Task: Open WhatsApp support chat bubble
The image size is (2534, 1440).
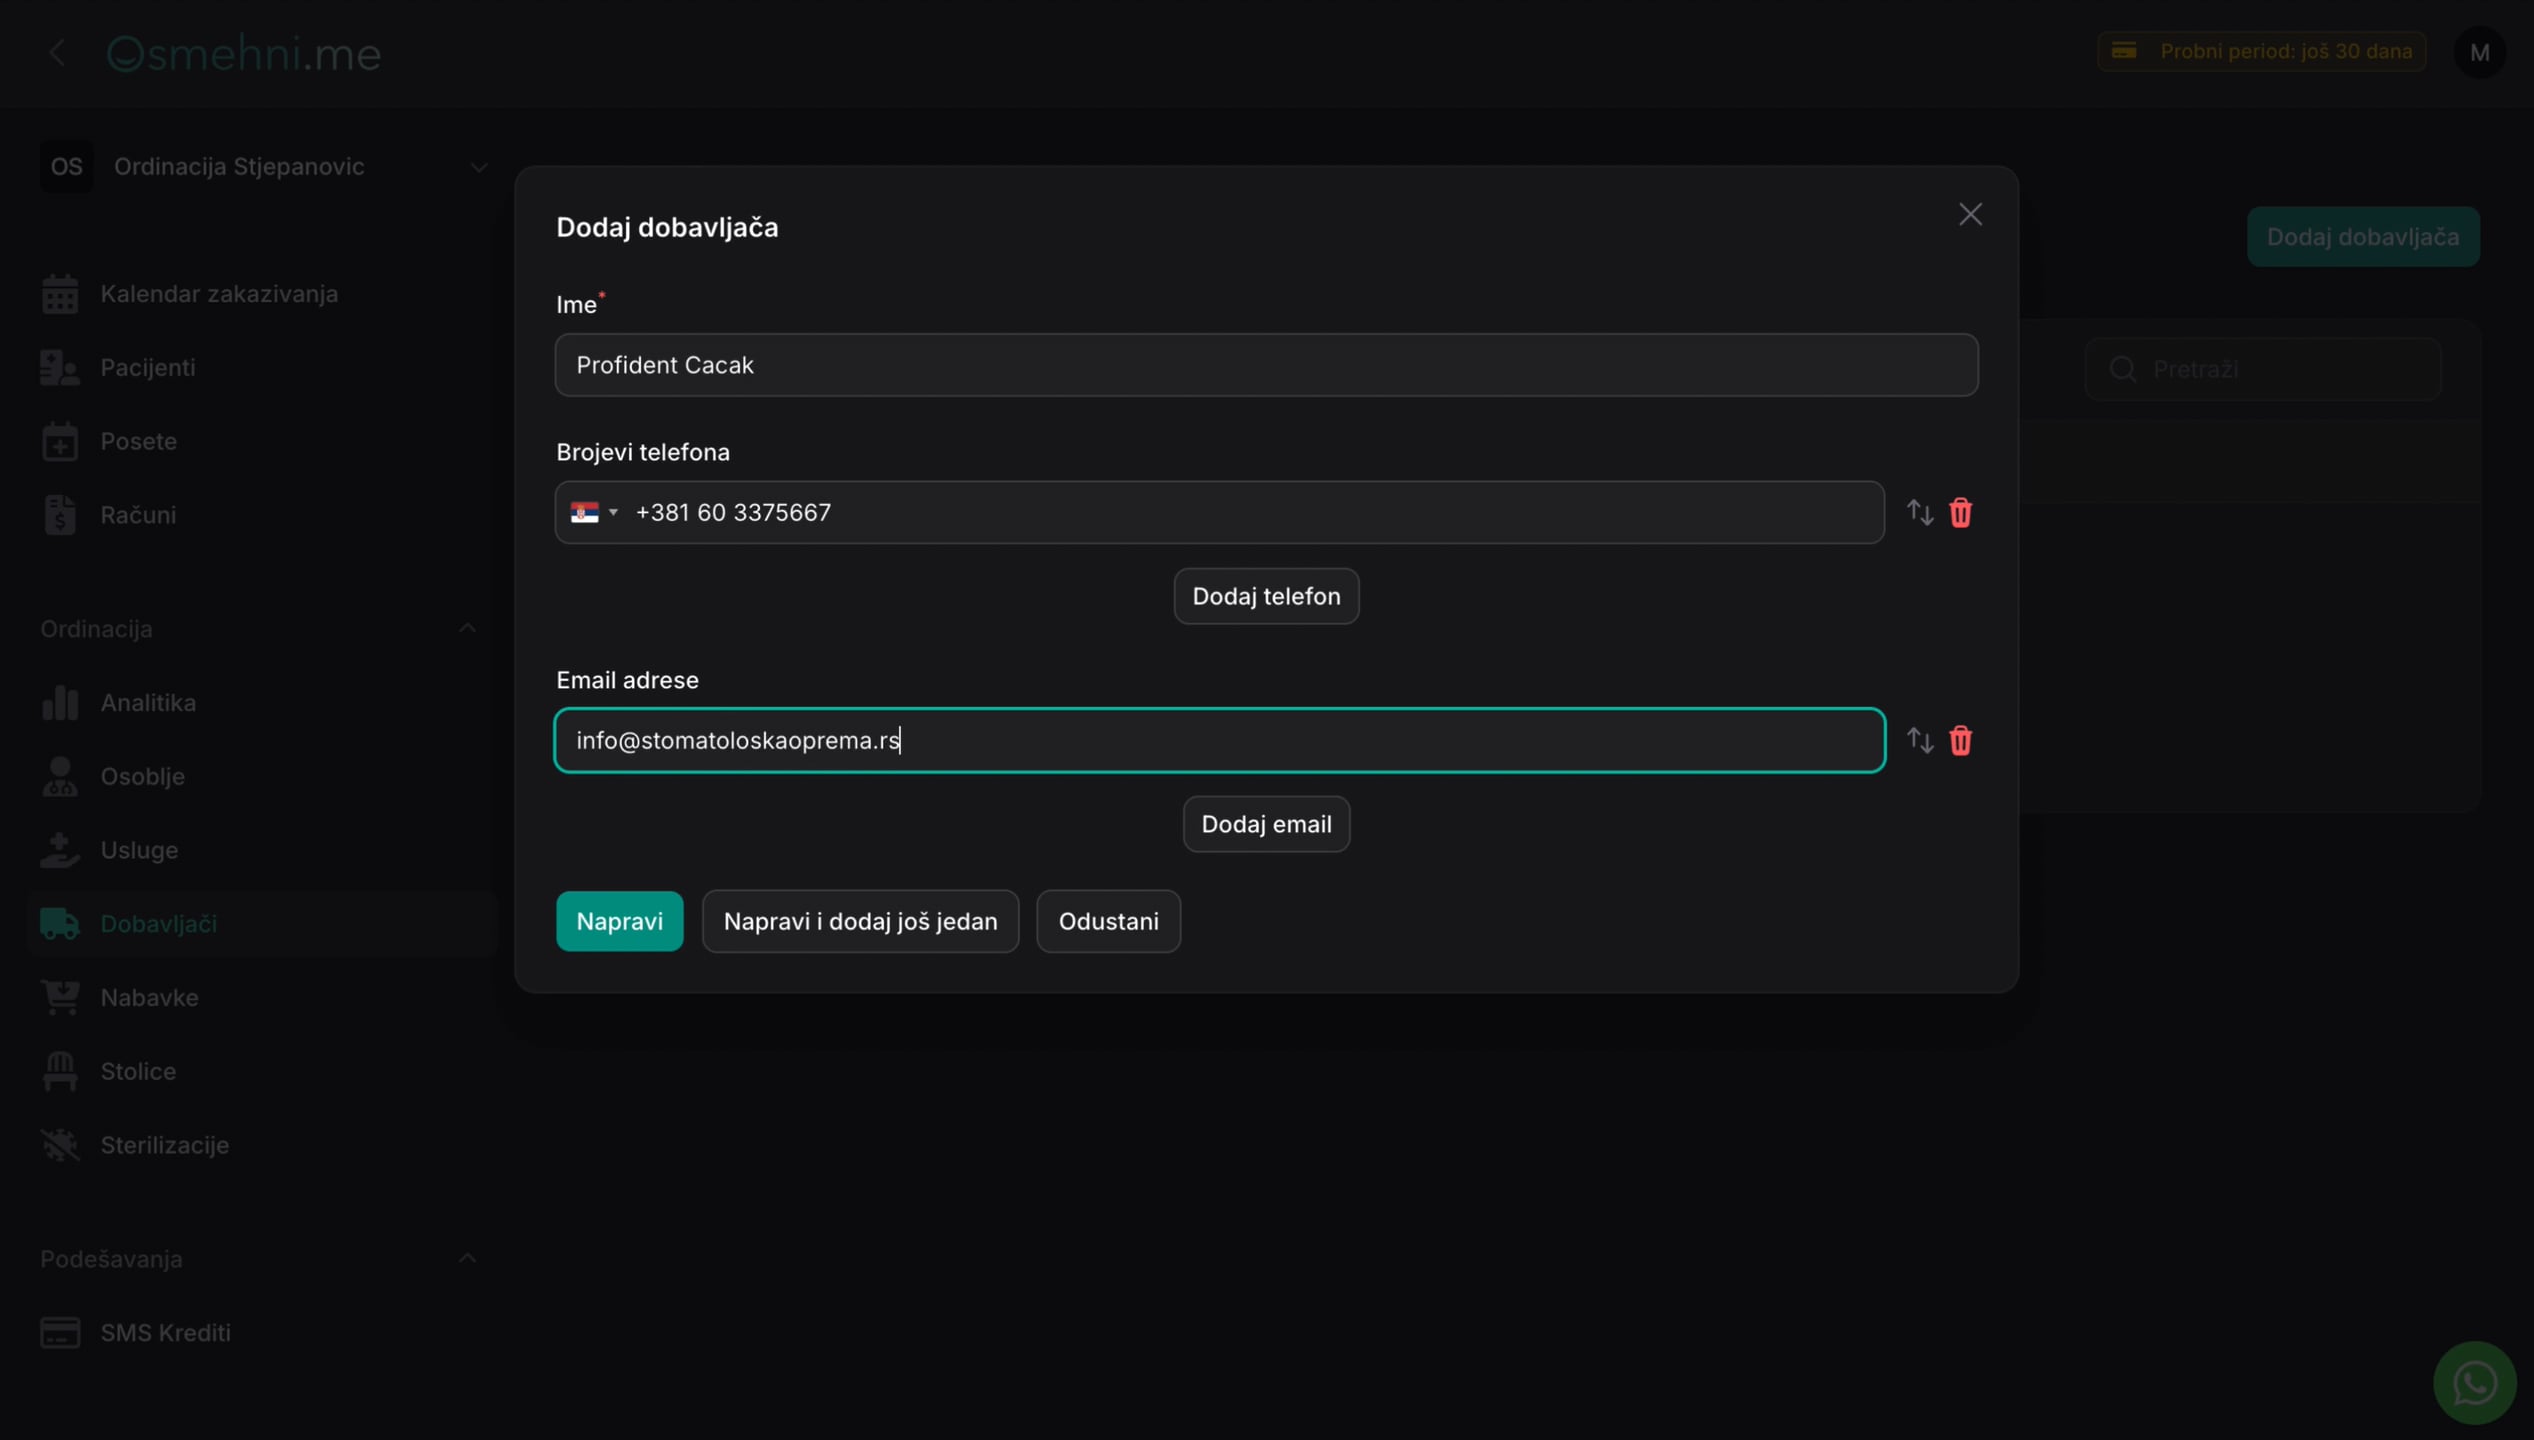Action: pyautogui.click(x=2474, y=1383)
